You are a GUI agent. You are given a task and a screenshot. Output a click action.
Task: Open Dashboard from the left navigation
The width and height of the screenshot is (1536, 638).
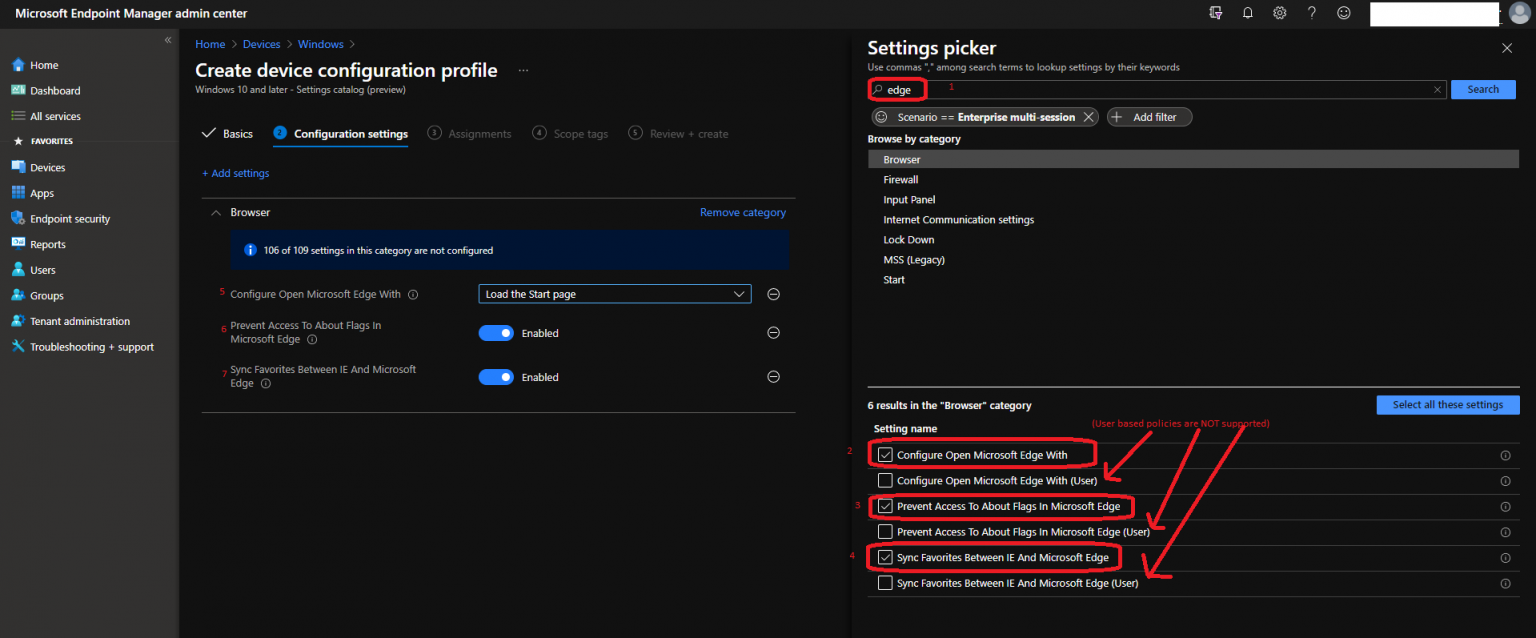point(54,90)
